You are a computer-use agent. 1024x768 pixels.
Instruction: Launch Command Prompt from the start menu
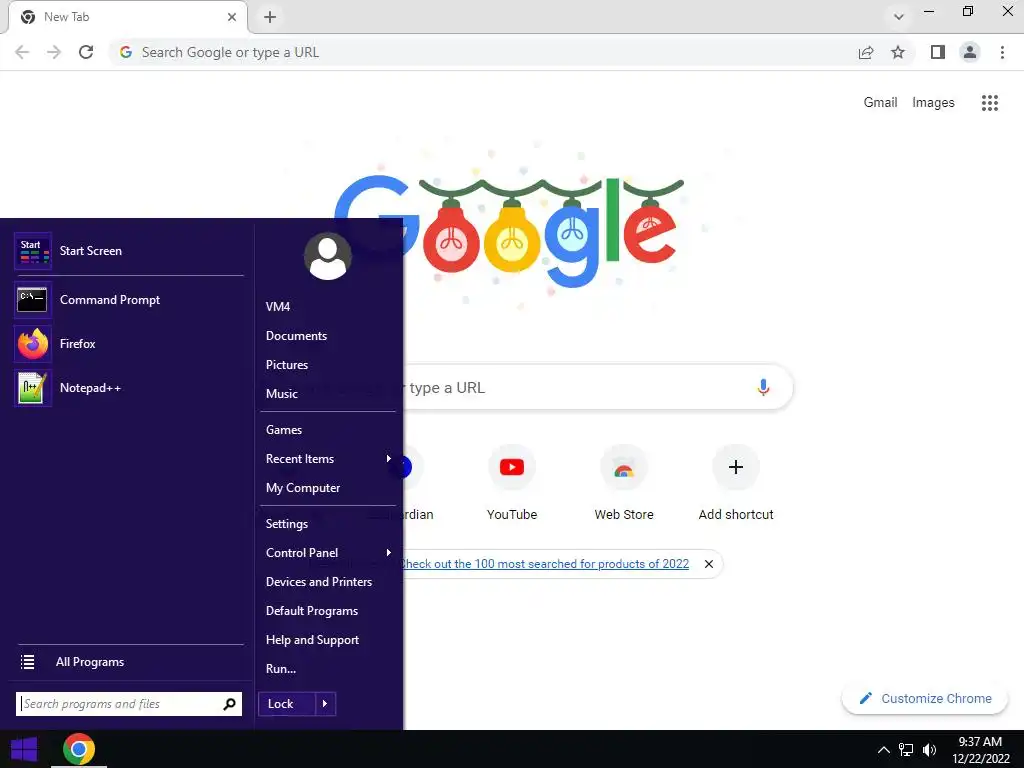tap(129, 300)
